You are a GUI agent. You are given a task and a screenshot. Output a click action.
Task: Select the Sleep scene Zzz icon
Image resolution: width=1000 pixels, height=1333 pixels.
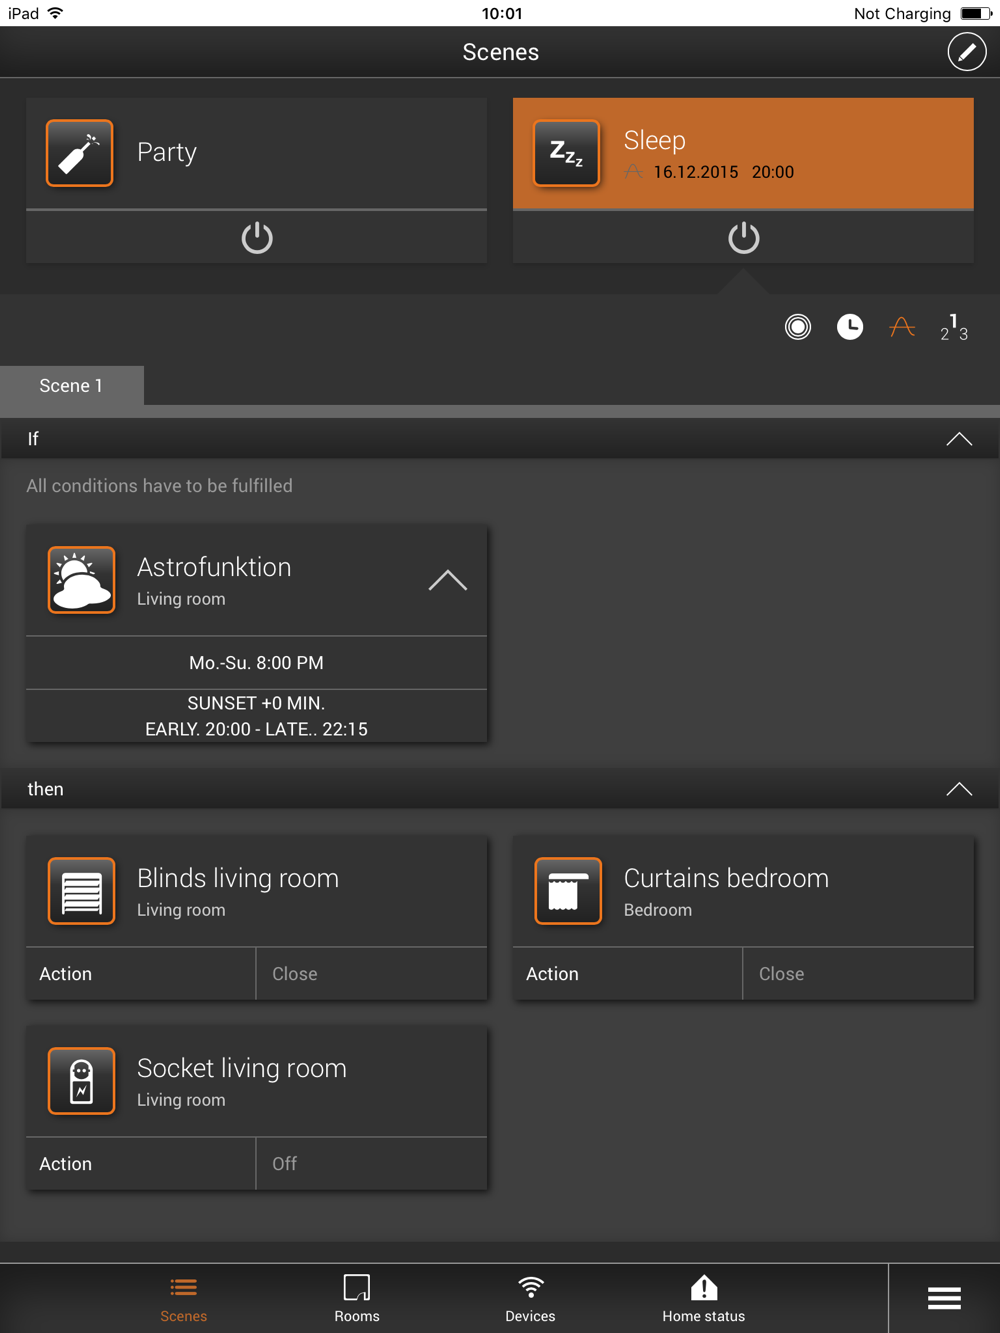(x=567, y=153)
